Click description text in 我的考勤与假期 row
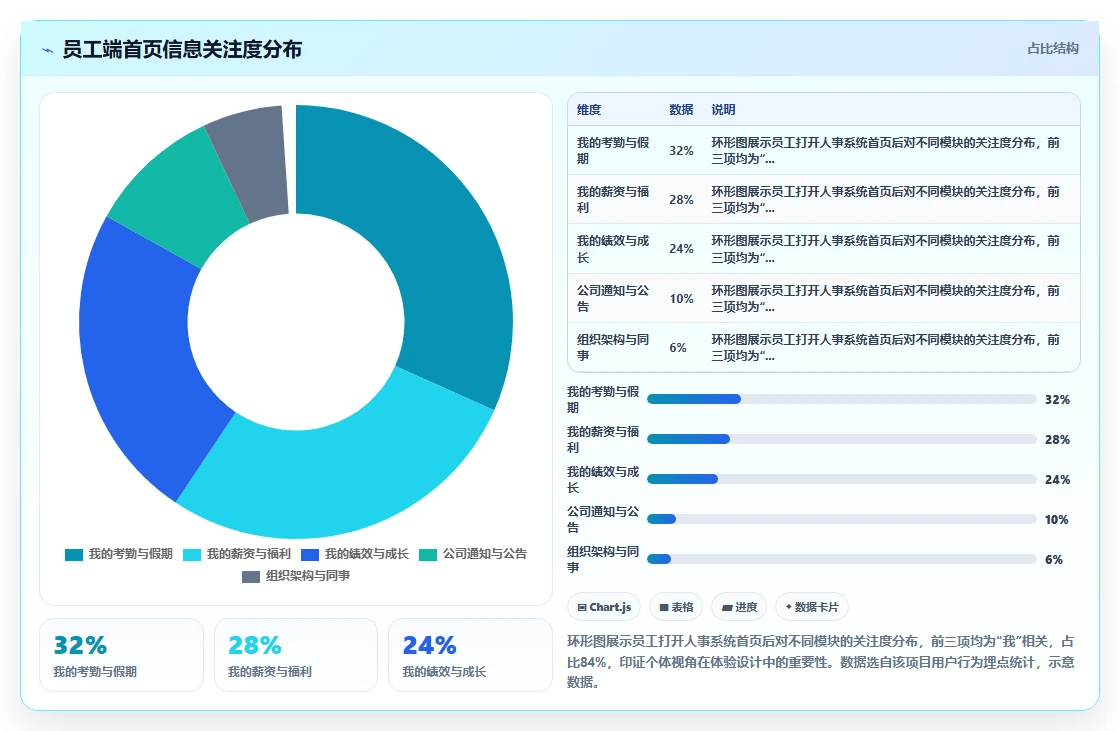 (886, 150)
